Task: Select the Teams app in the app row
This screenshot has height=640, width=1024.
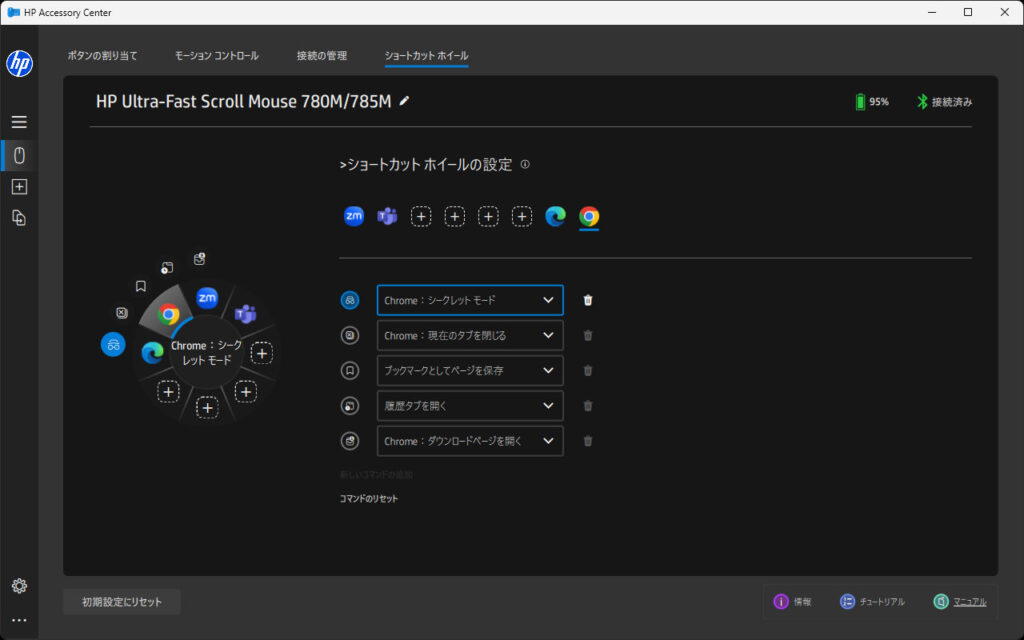Action: (x=387, y=216)
